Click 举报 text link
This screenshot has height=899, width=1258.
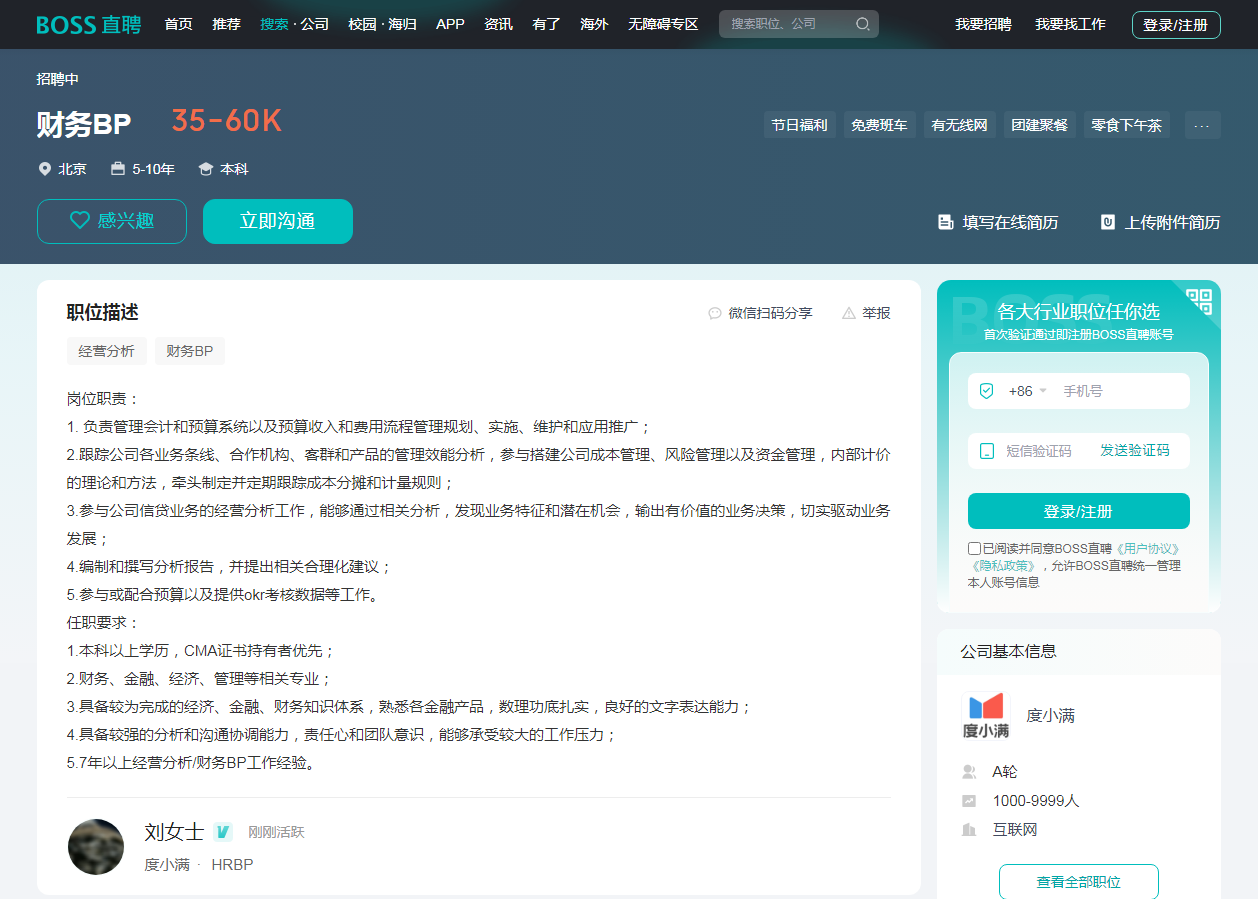tap(876, 313)
